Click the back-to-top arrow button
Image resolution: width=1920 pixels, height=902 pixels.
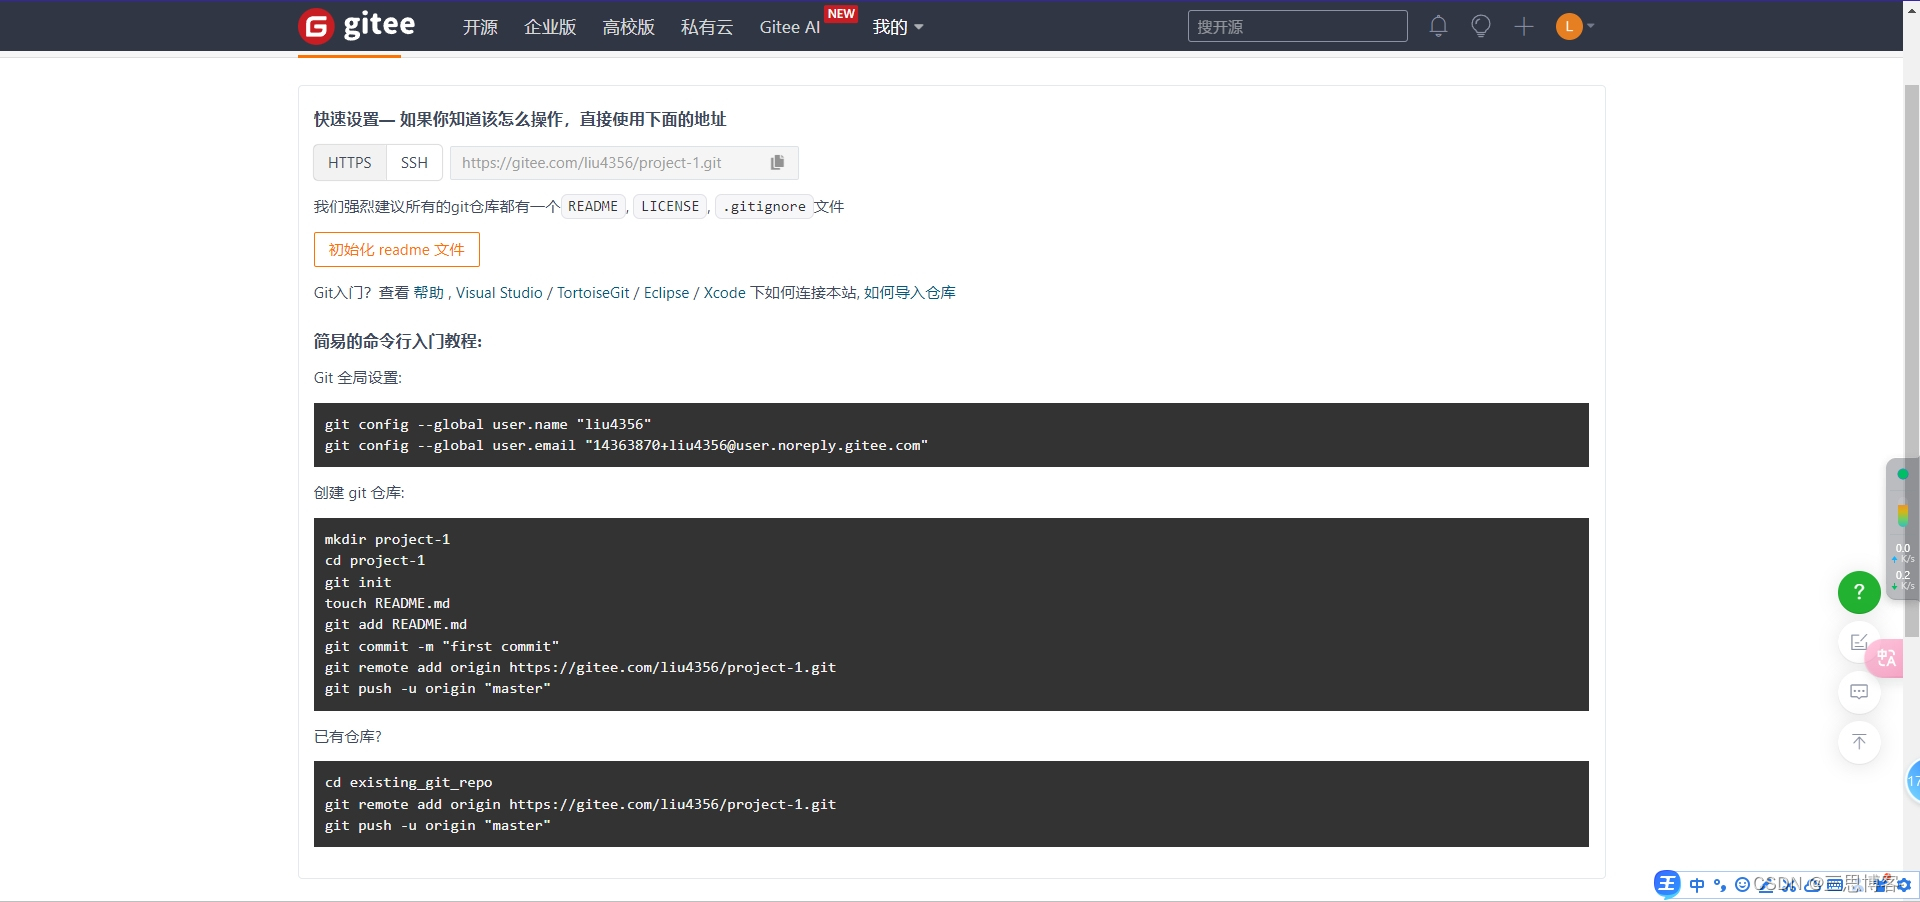click(x=1859, y=742)
